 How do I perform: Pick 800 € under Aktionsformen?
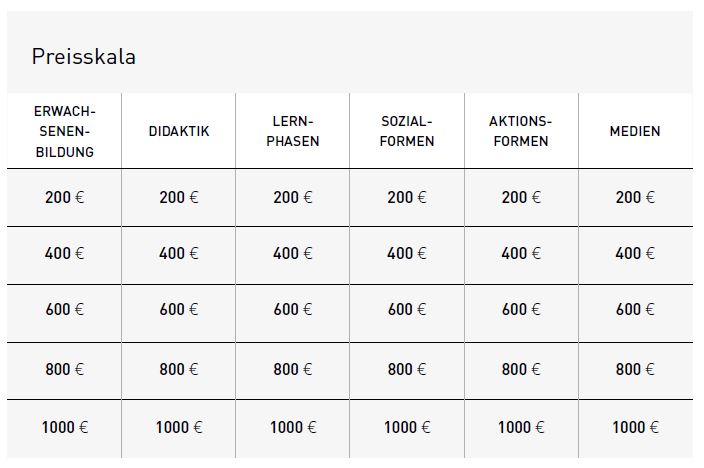[520, 369]
